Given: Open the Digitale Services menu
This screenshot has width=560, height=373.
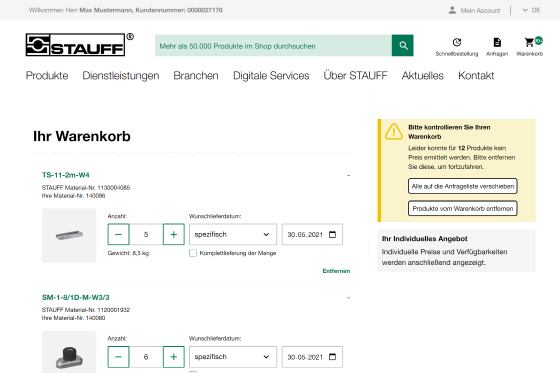Looking at the screenshot, I should tap(271, 76).
